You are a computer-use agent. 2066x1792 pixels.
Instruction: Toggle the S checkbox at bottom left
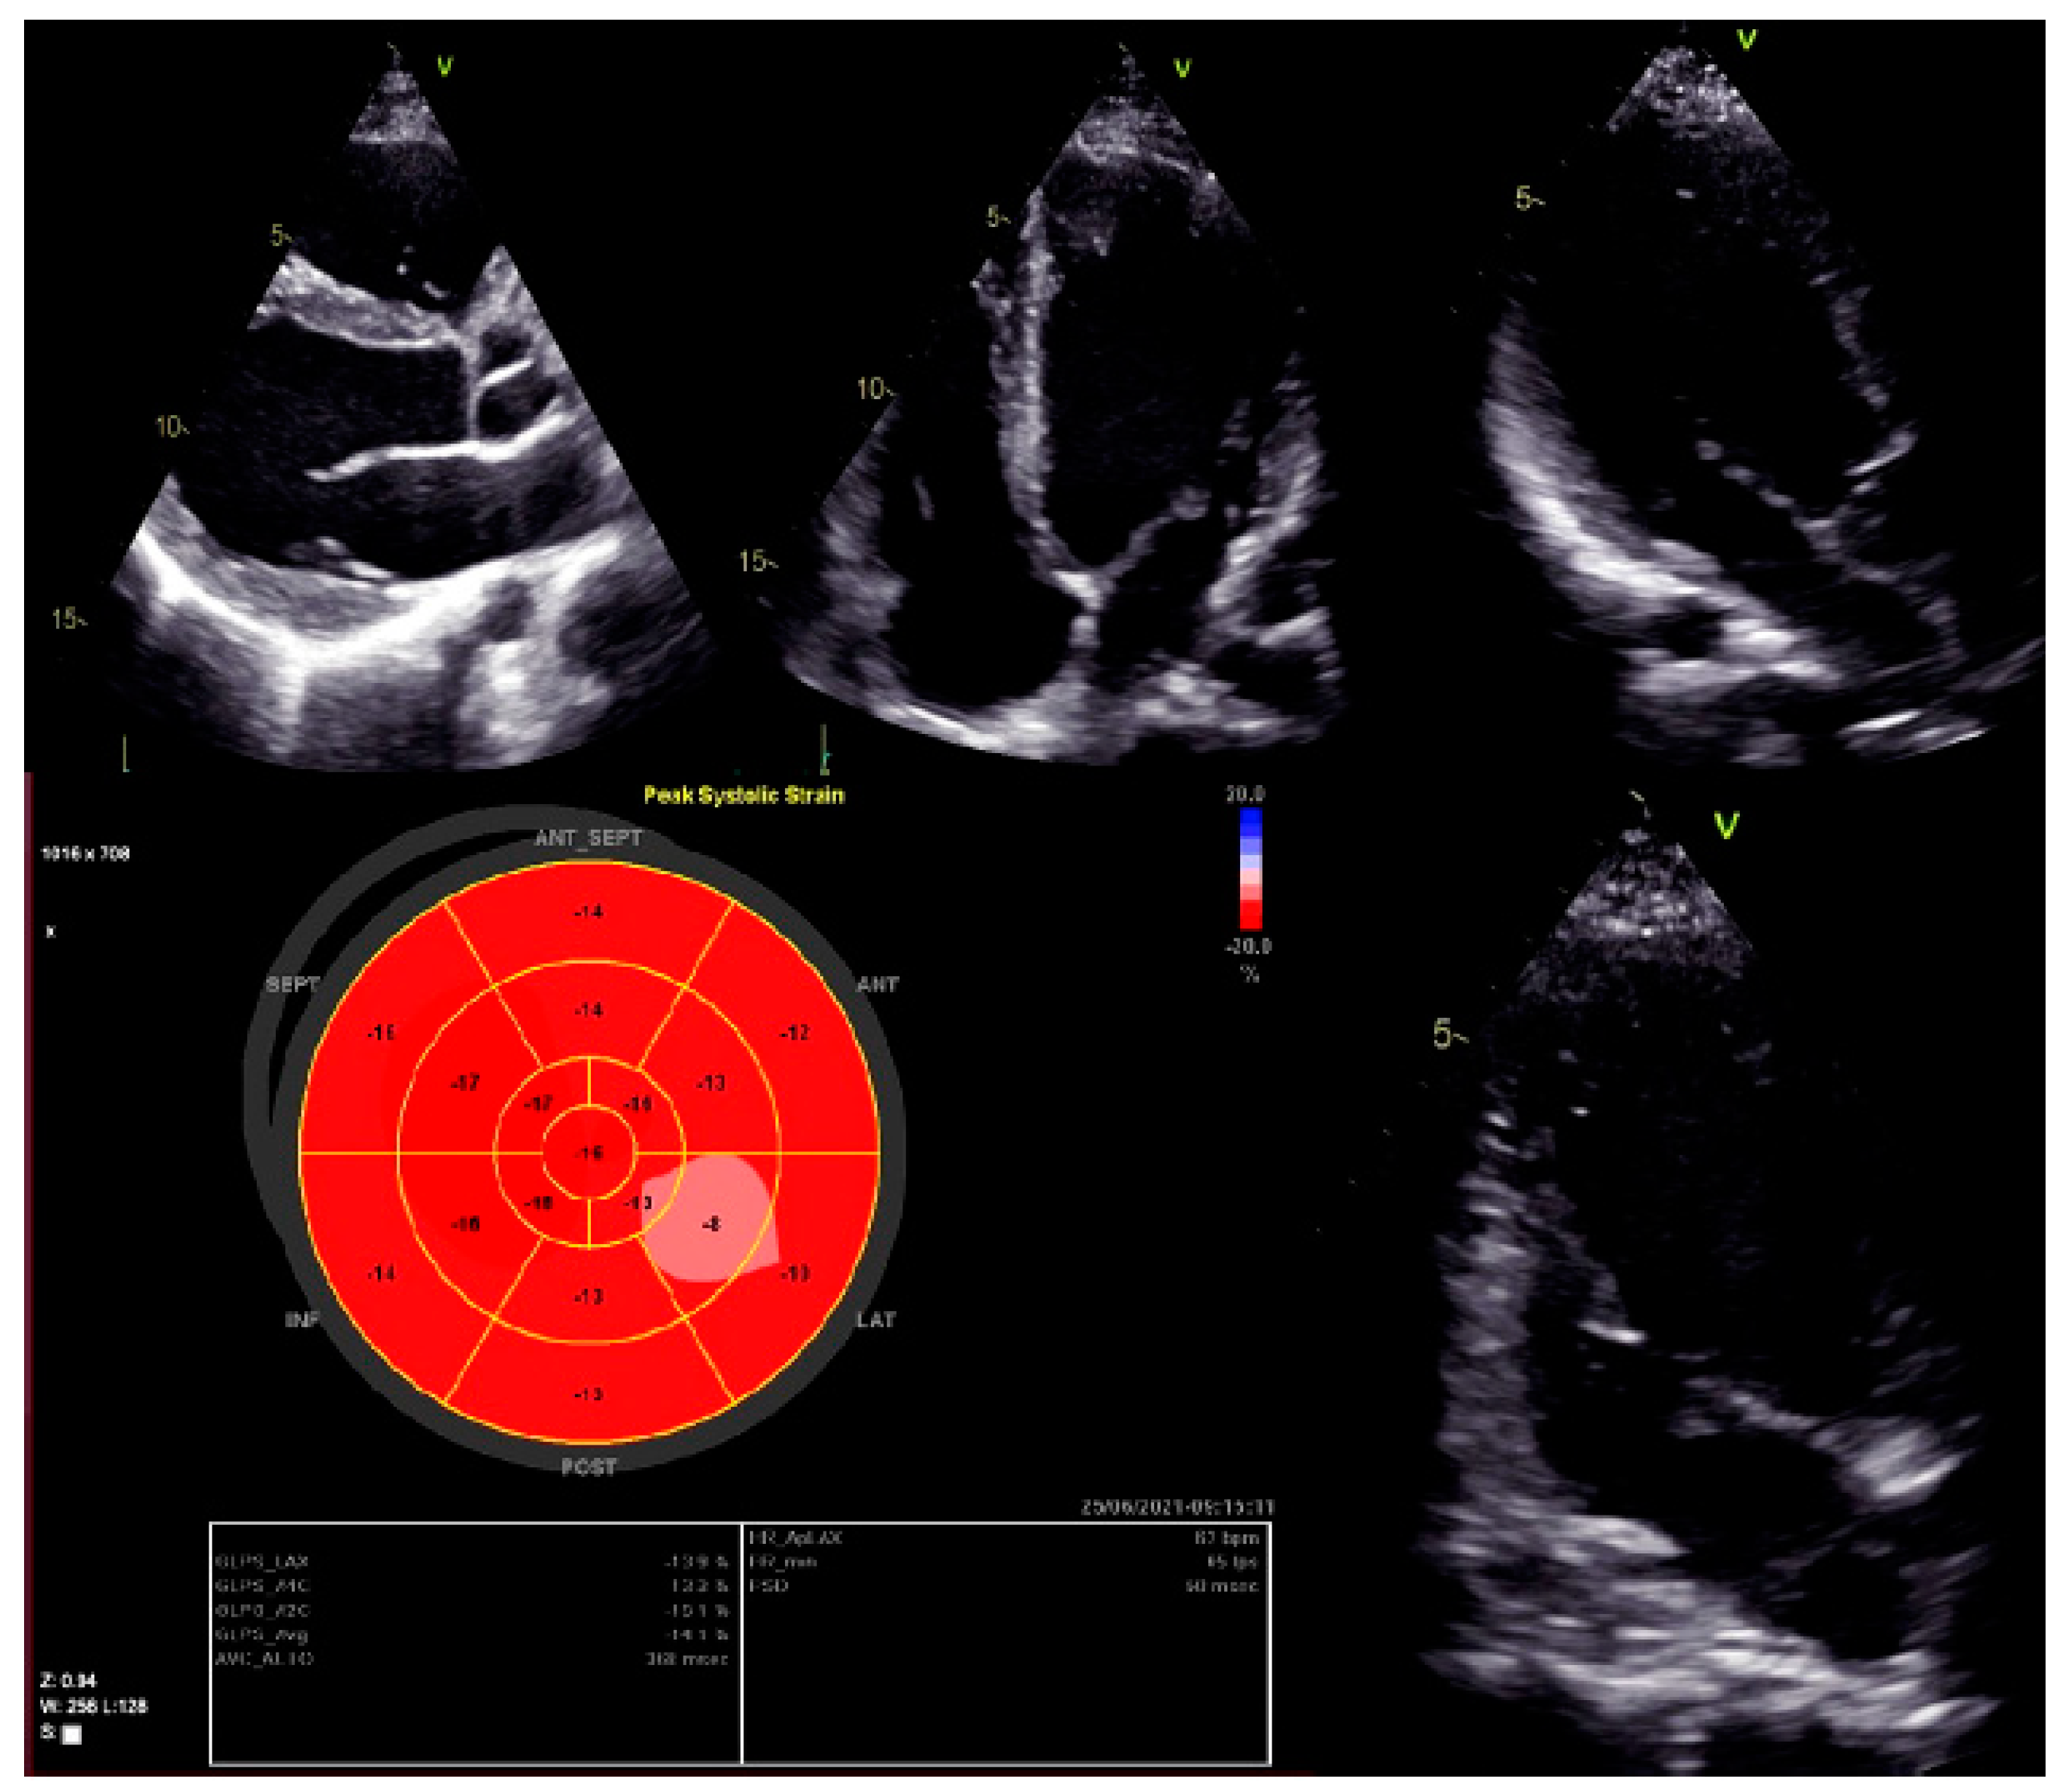tap(72, 1734)
